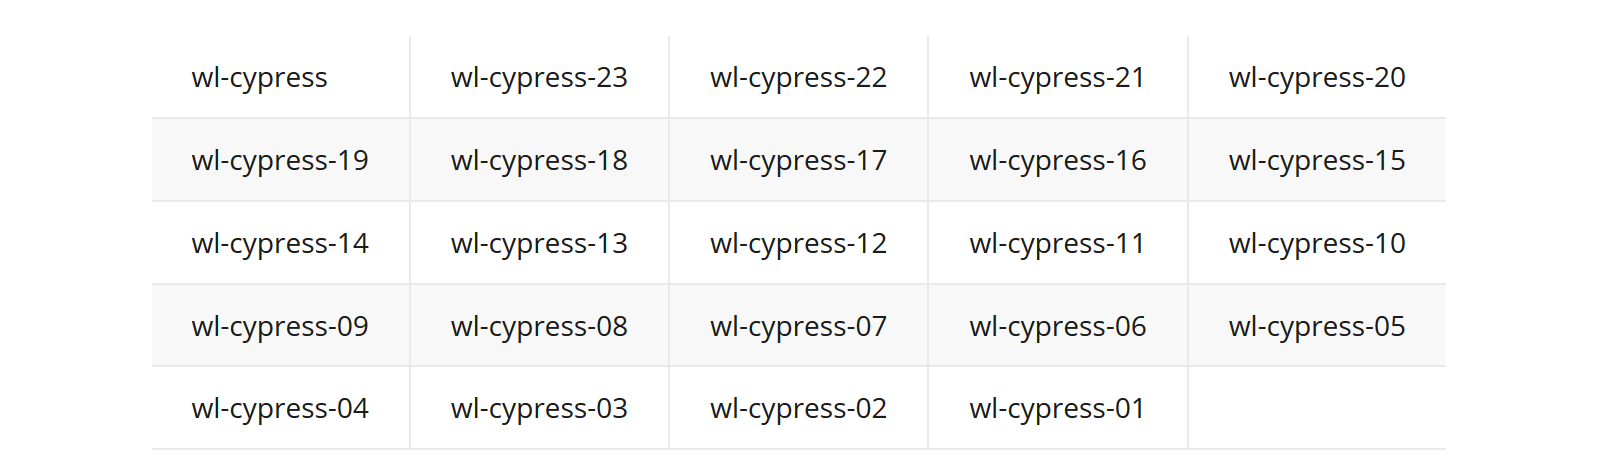Select the wl-cypress-07 entry

coord(798,327)
